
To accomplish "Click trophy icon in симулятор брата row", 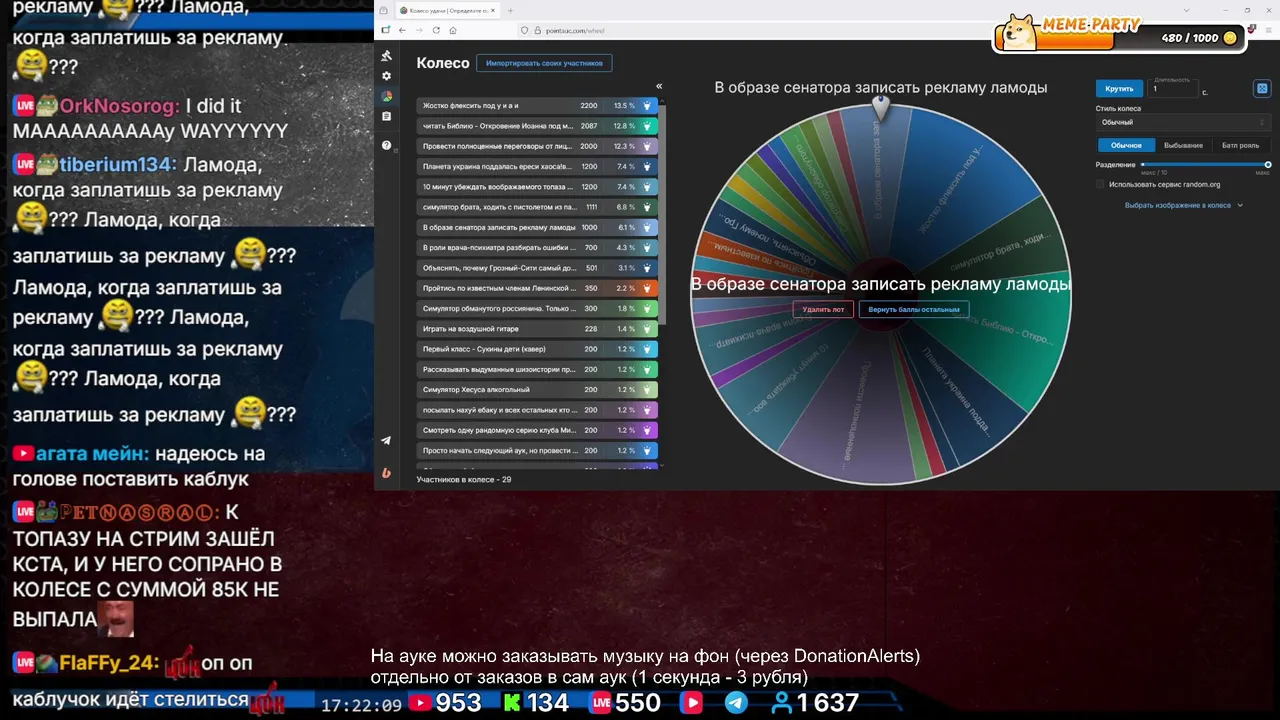I will tap(647, 207).
